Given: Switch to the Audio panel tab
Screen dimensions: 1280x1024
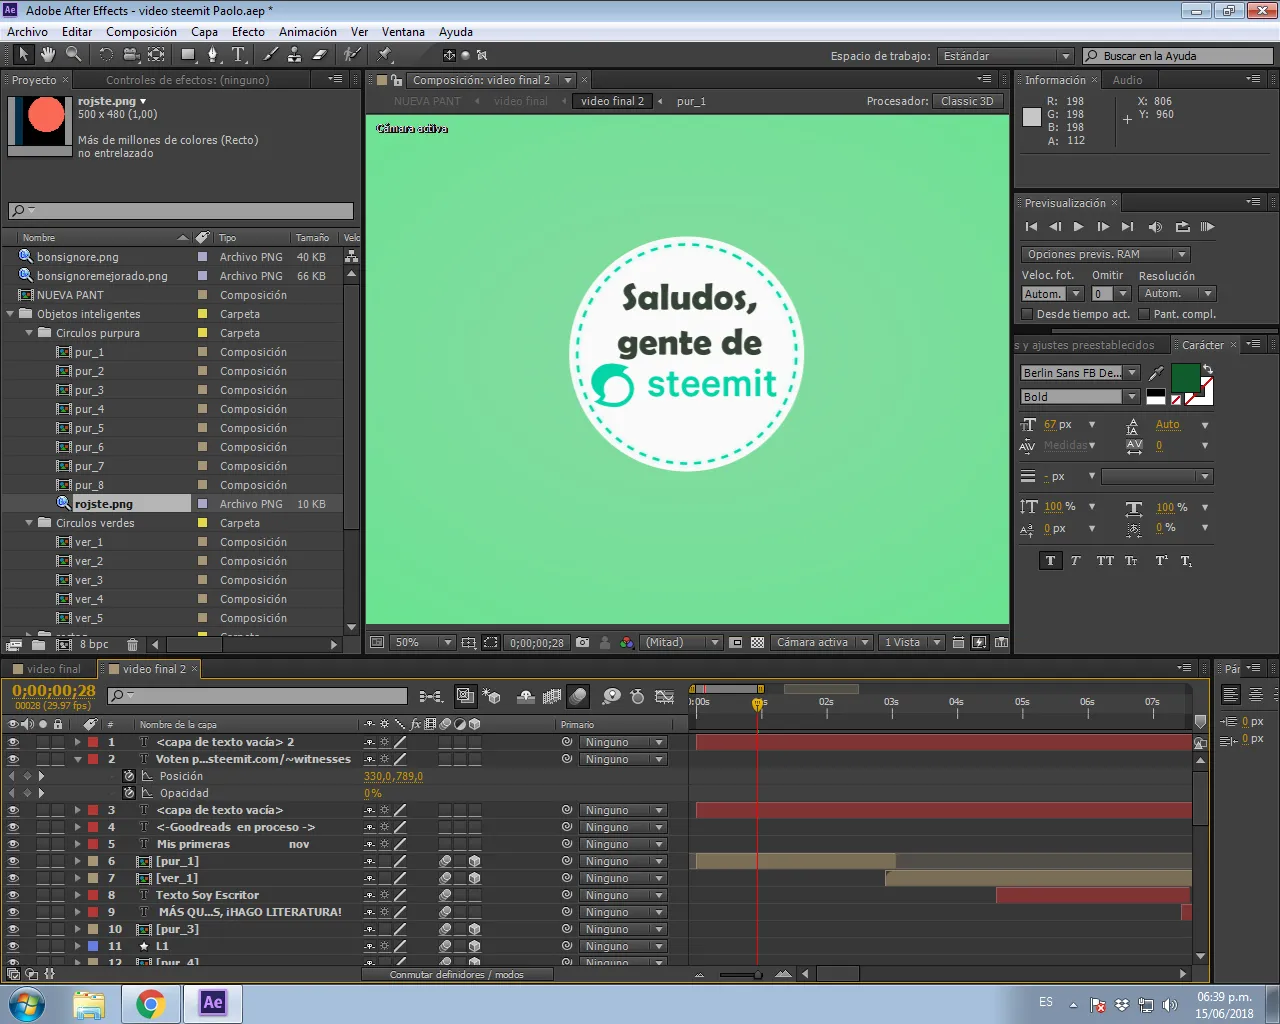Looking at the screenshot, I should point(1127,80).
